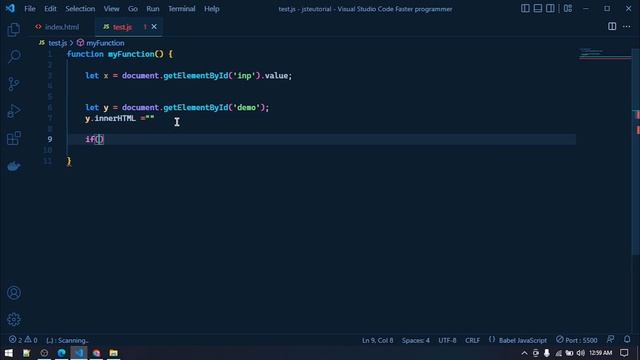Screen dimensions: 640x360
Task: Split the editor to the right
Action: pyautogui.click(x=612, y=27)
